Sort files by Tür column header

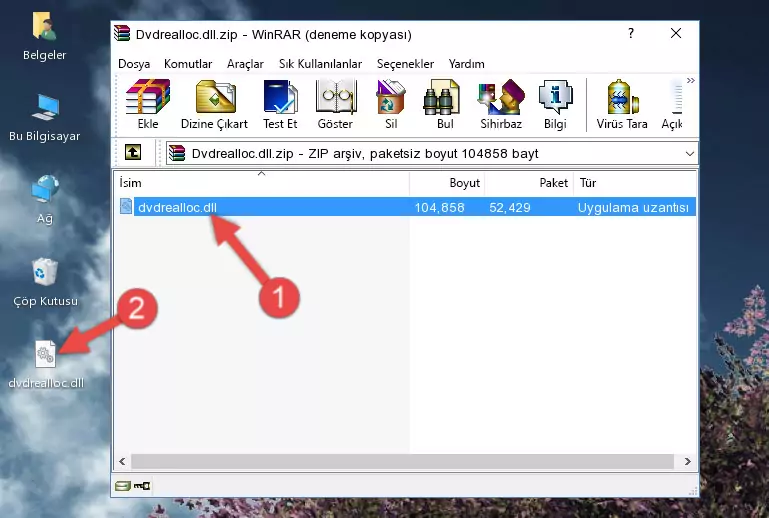pyautogui.click(x=635, y=183)
